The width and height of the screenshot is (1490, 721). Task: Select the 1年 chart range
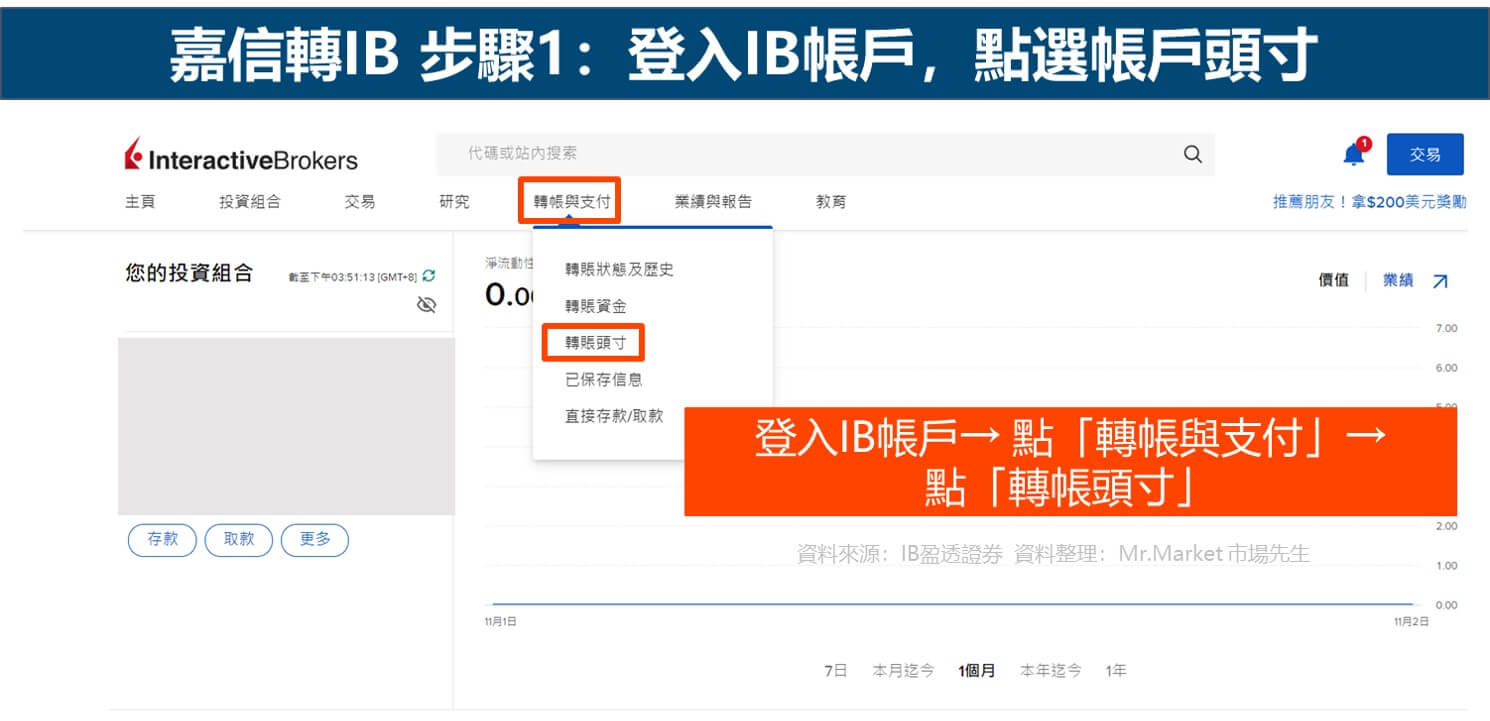pos(1116,671)
